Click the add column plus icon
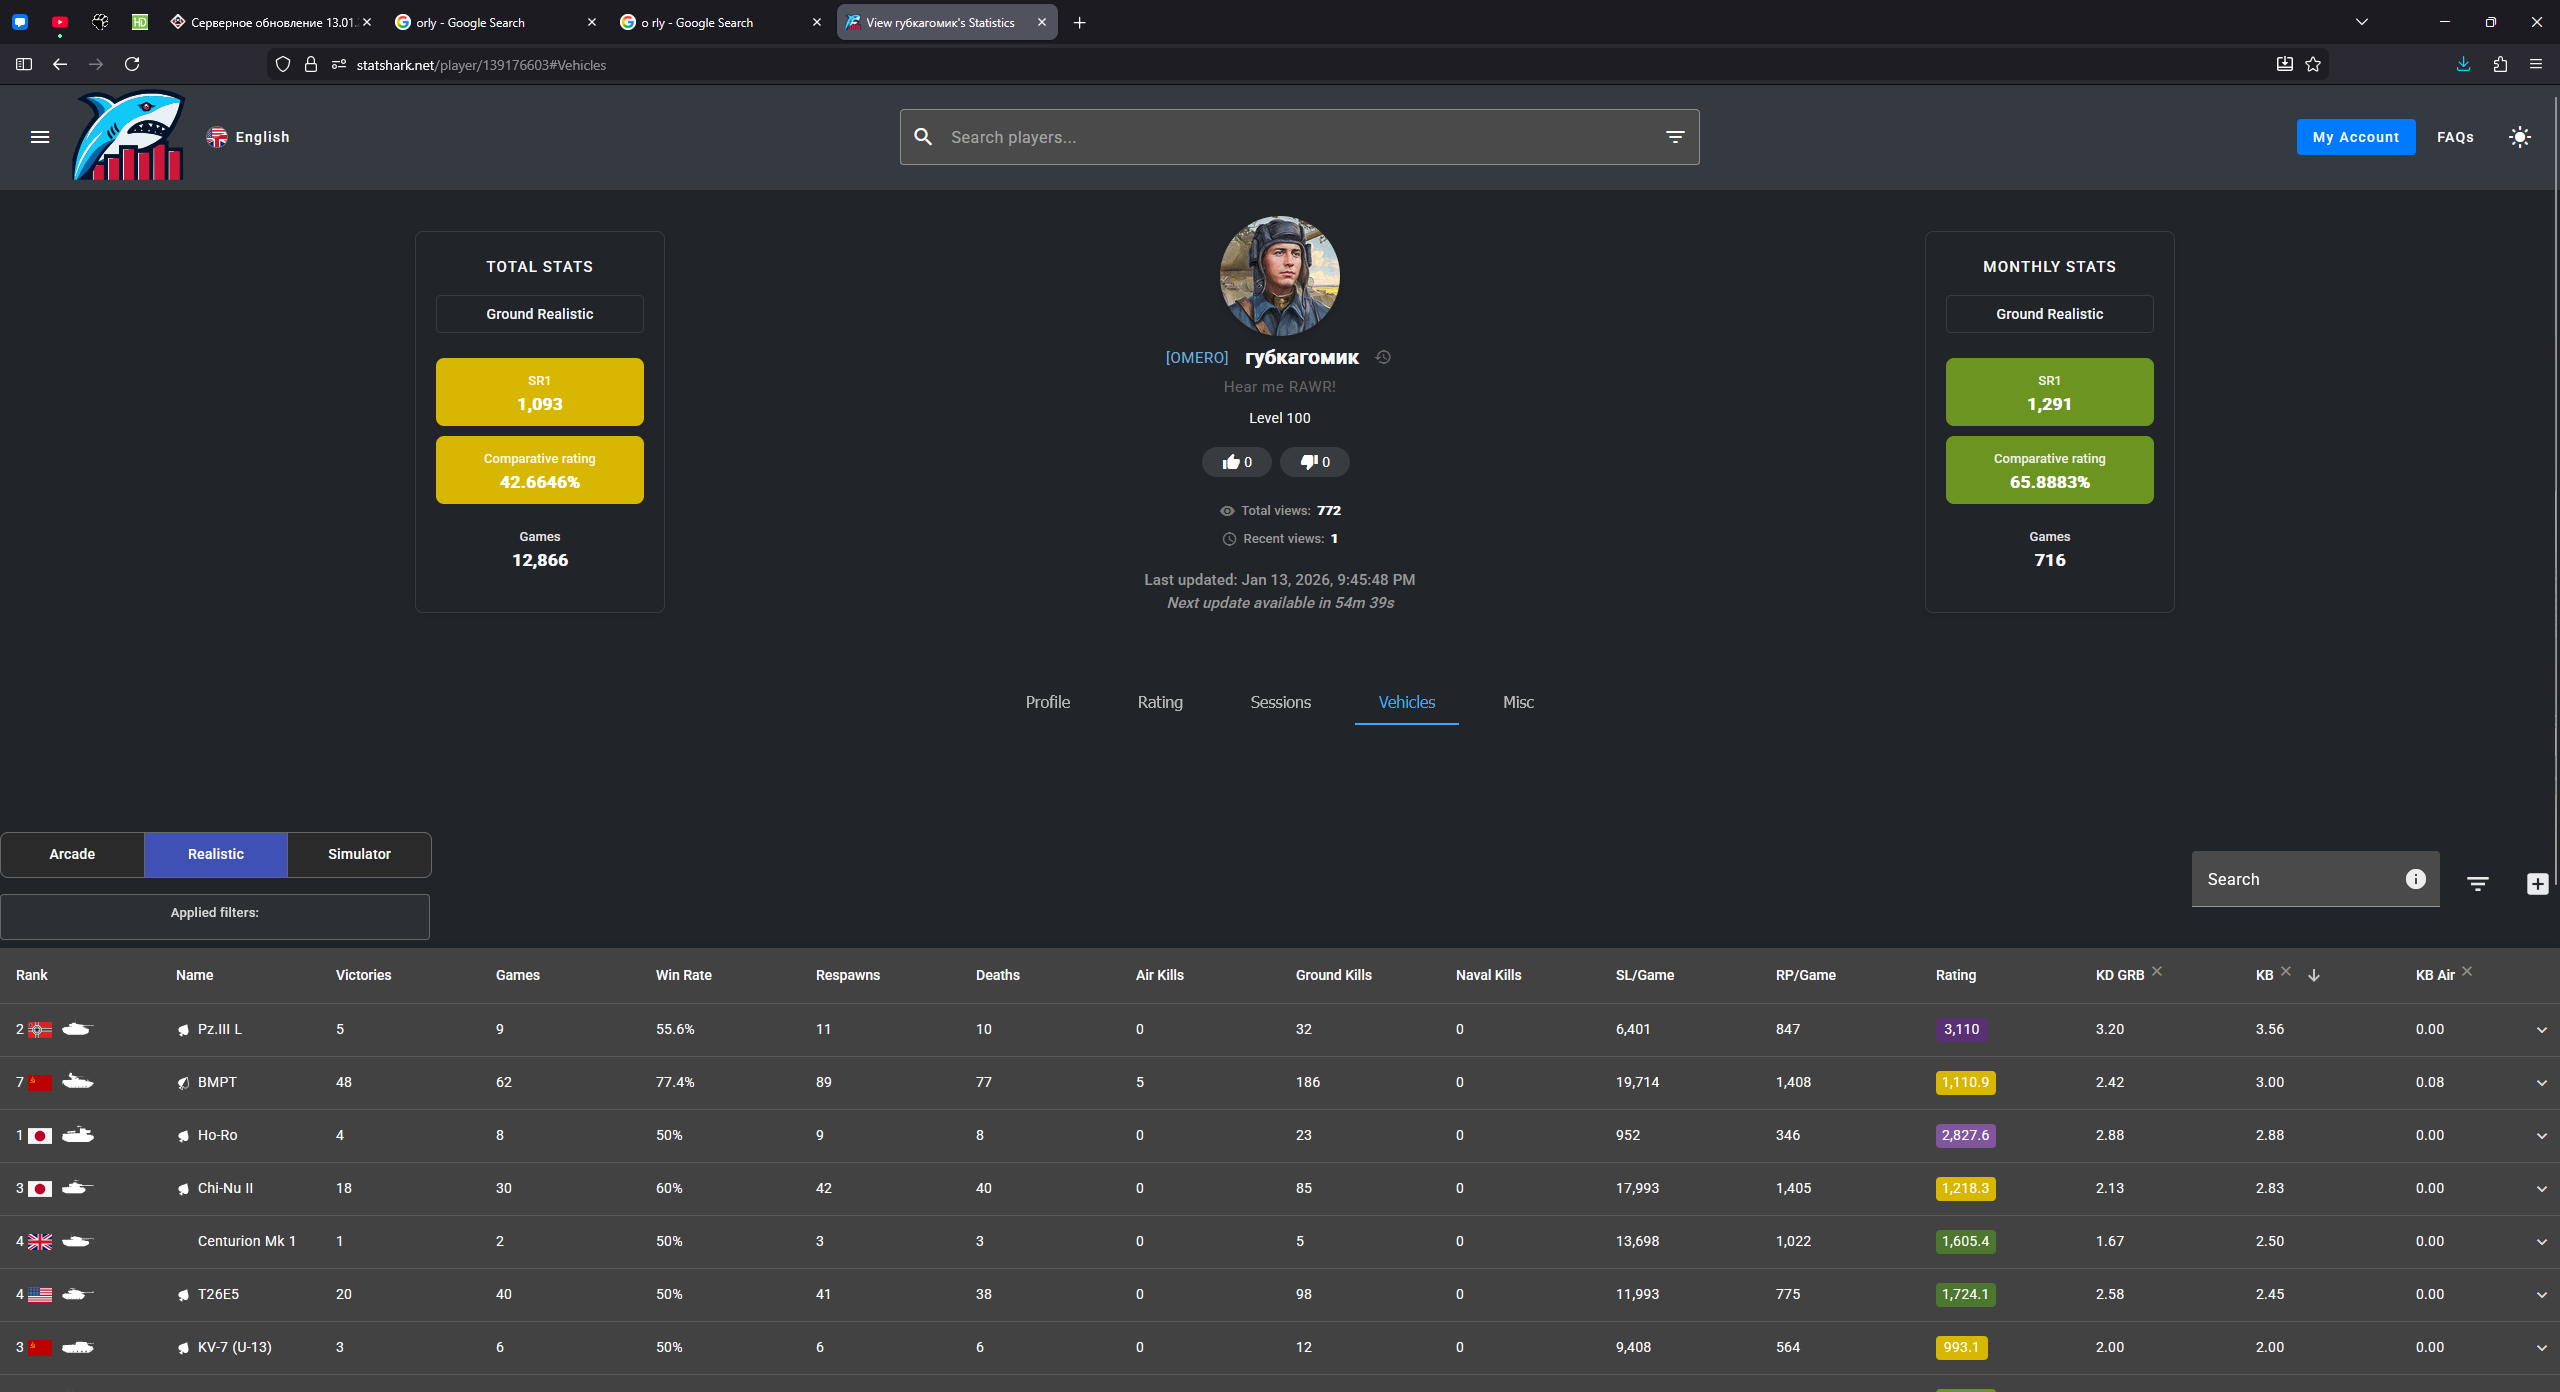The width and height of the screenshot is (2560, 1392). (x=2537, y=884)
